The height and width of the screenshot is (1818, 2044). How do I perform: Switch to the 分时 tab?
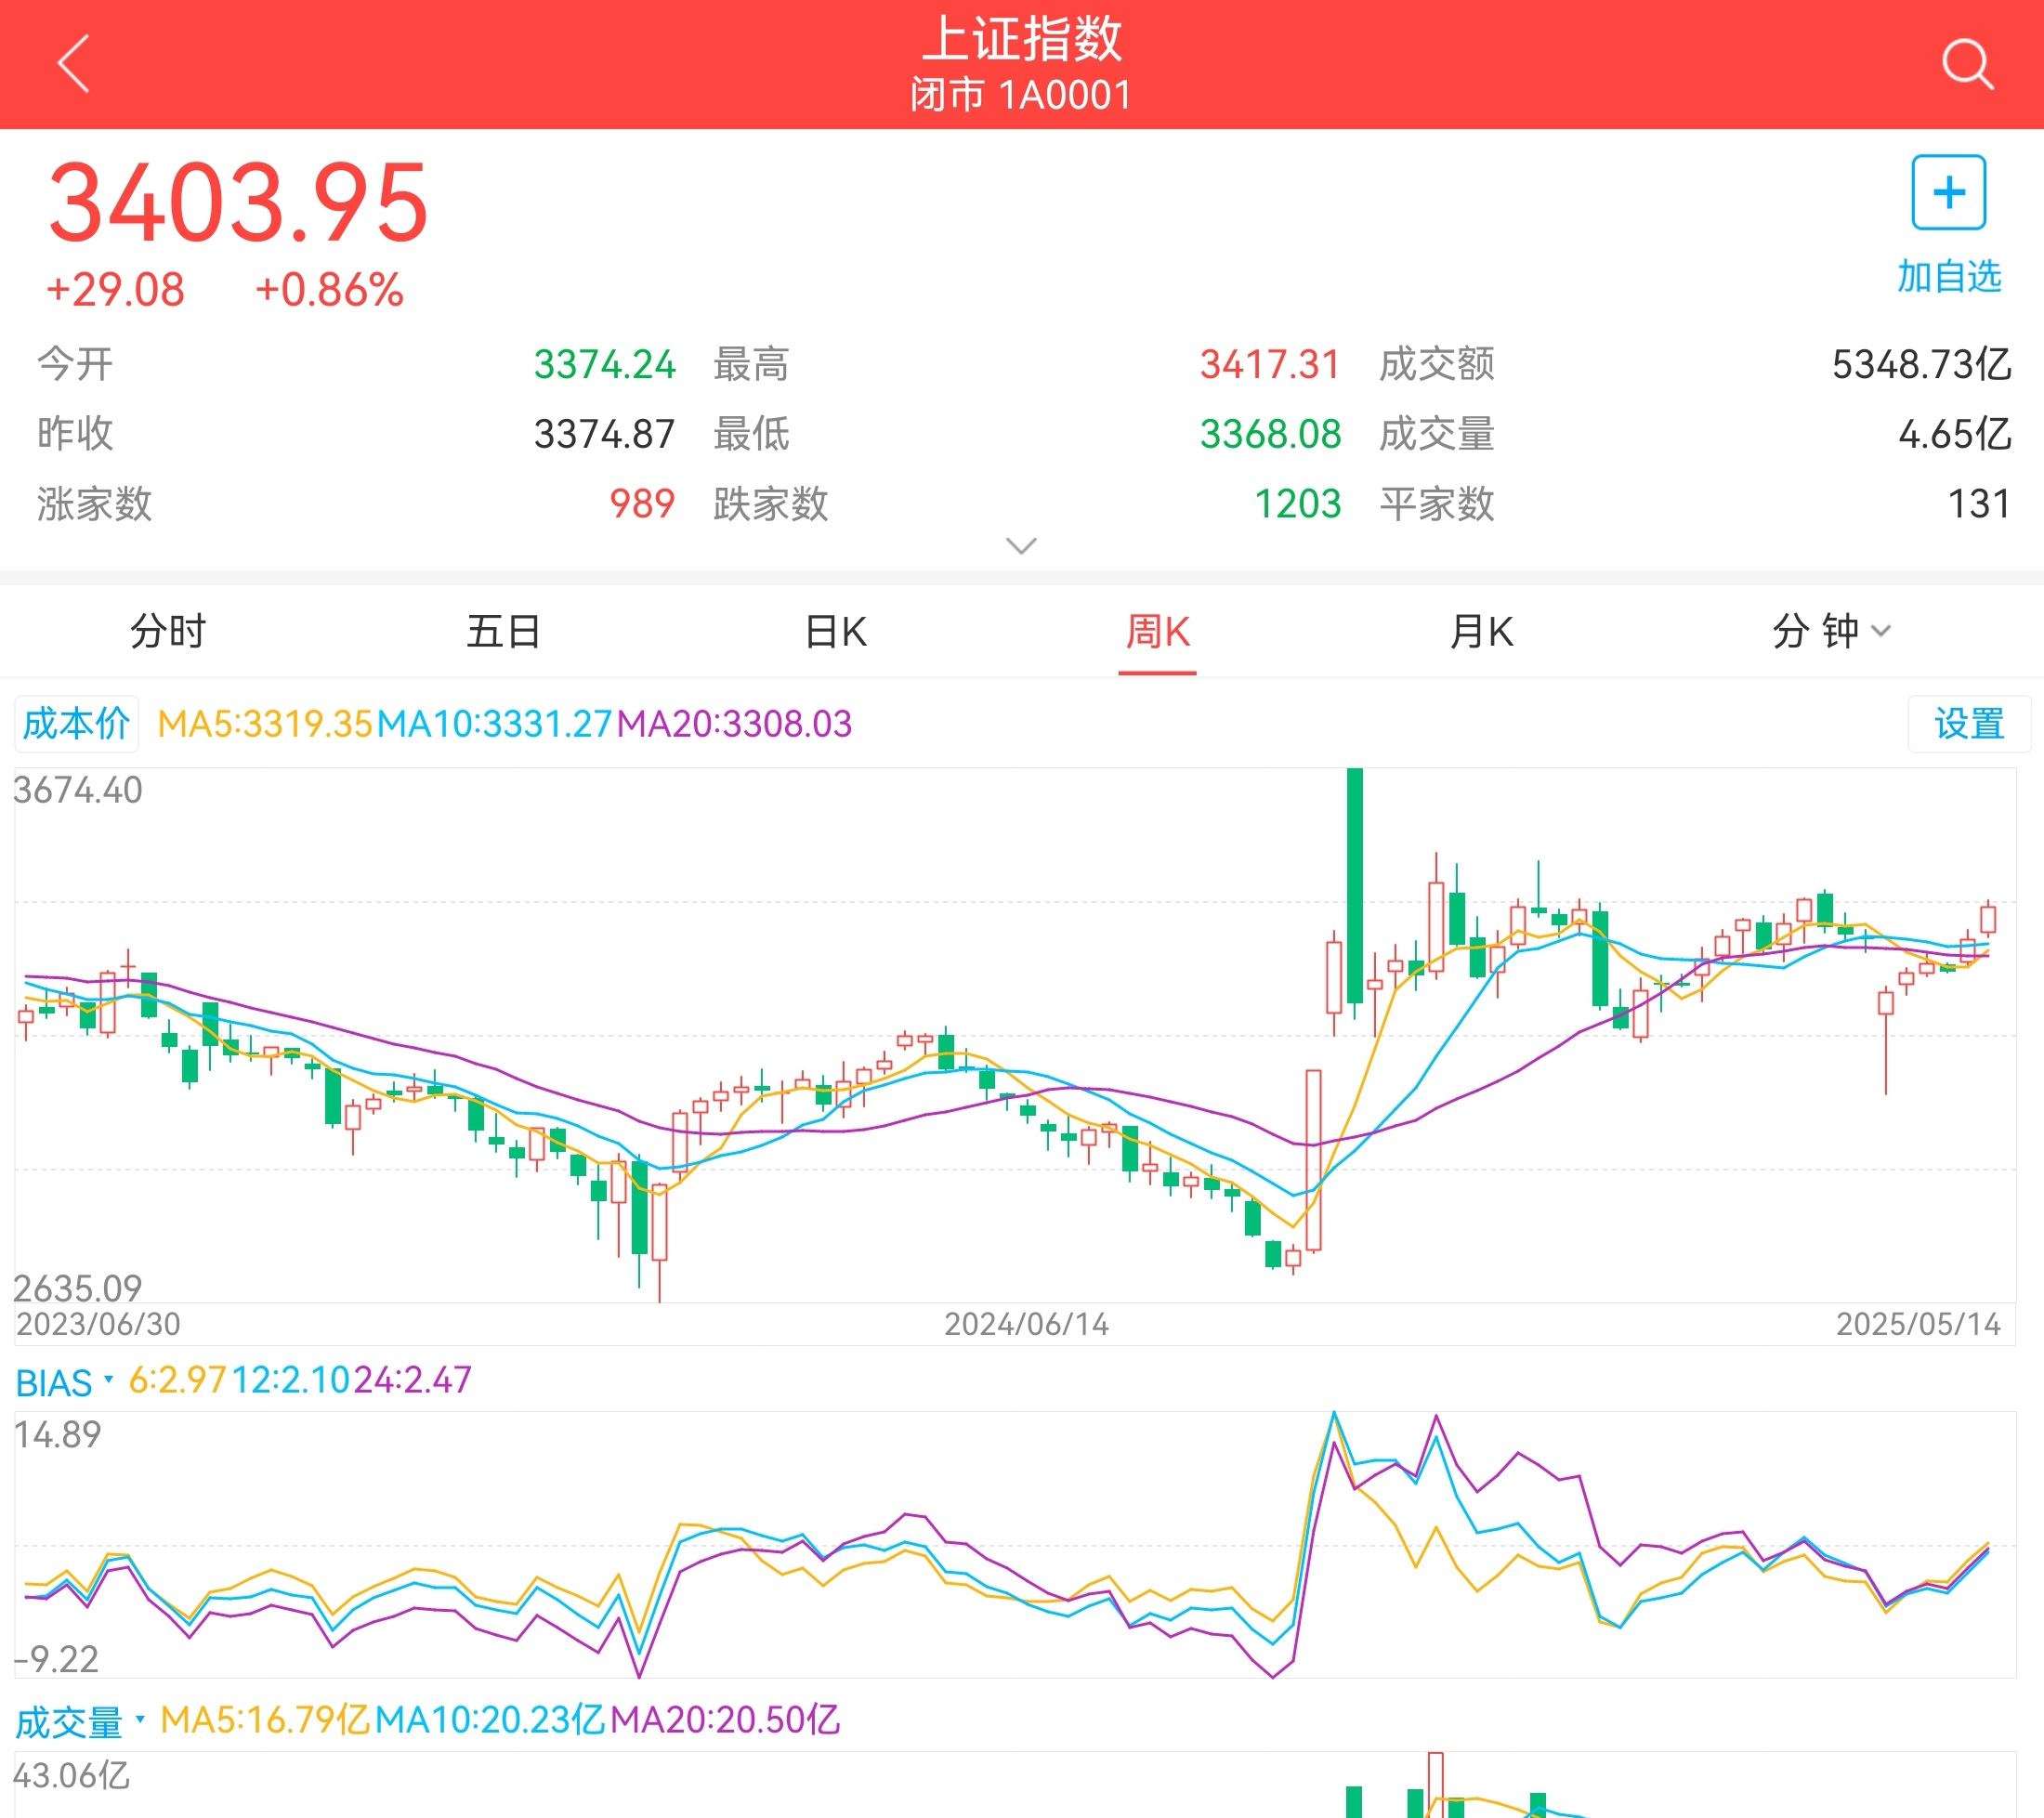[x=167, y=631]
